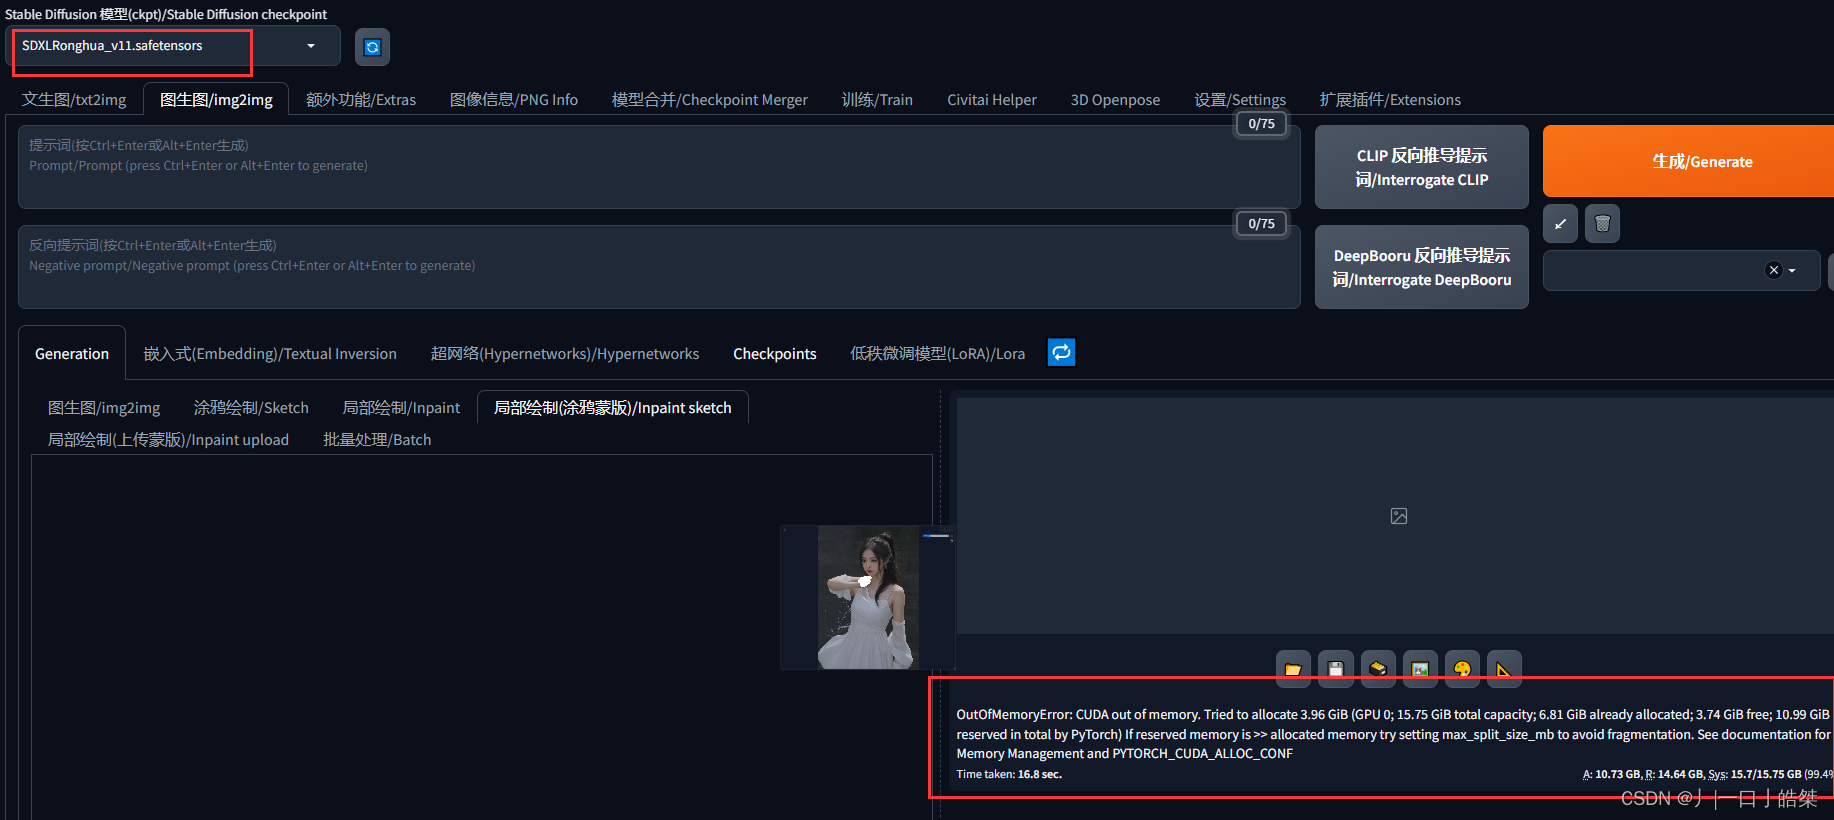Open the Extras tab

tap(361, 100)
